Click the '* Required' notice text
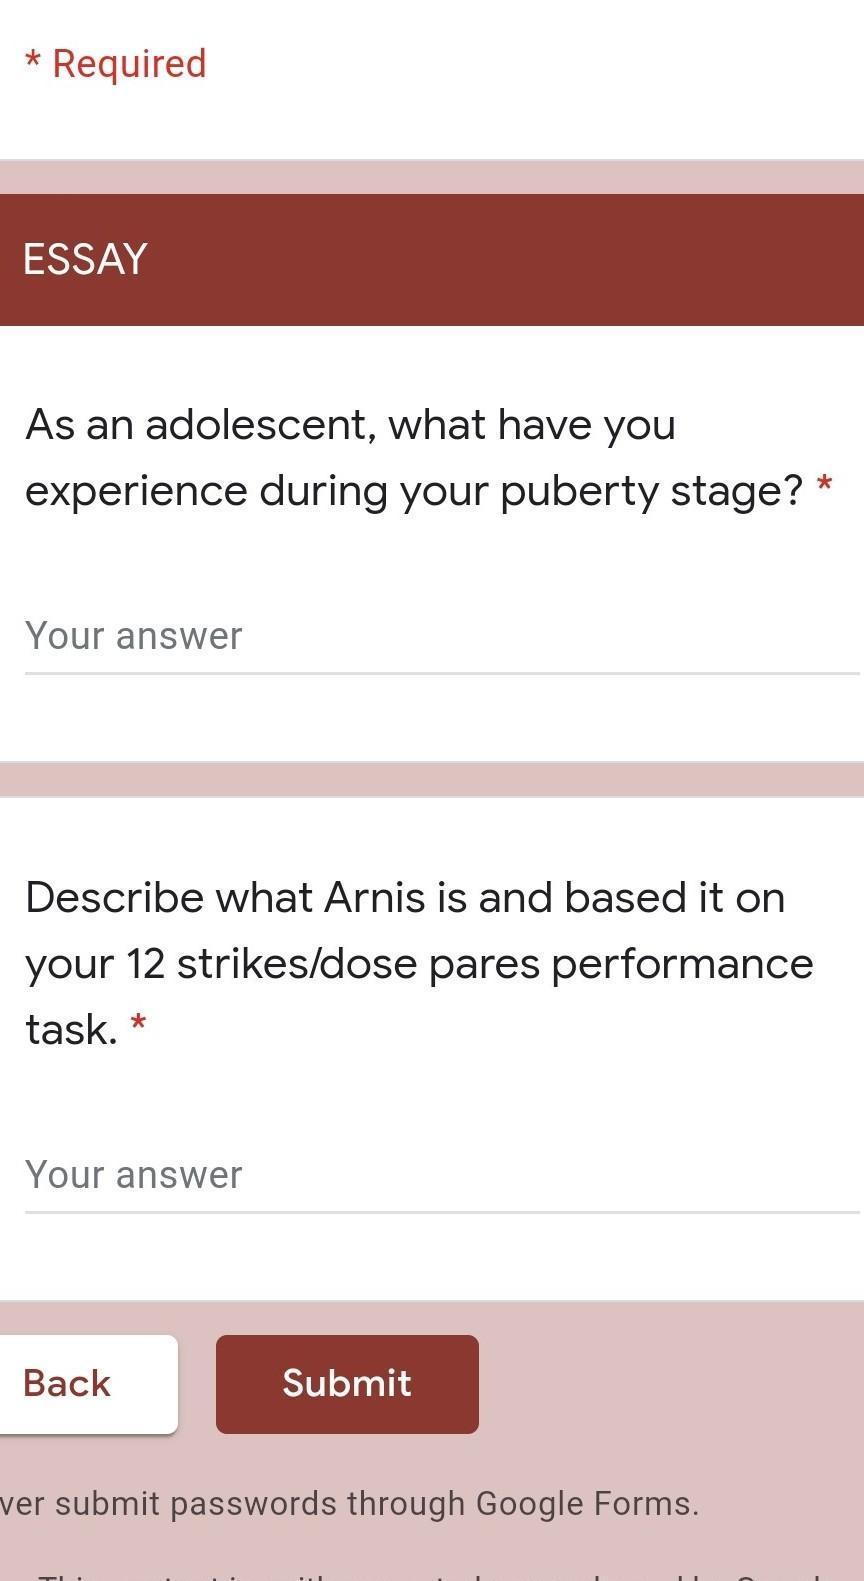This screenshot has width=864, height=1581. pos(116,64)
